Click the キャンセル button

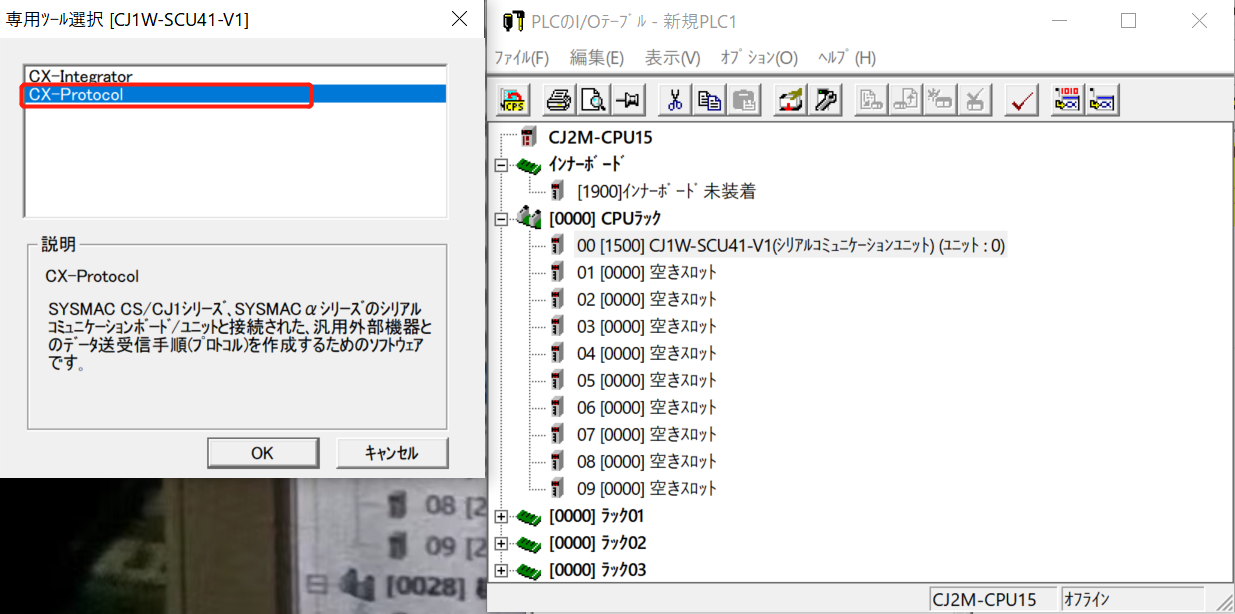392,453
